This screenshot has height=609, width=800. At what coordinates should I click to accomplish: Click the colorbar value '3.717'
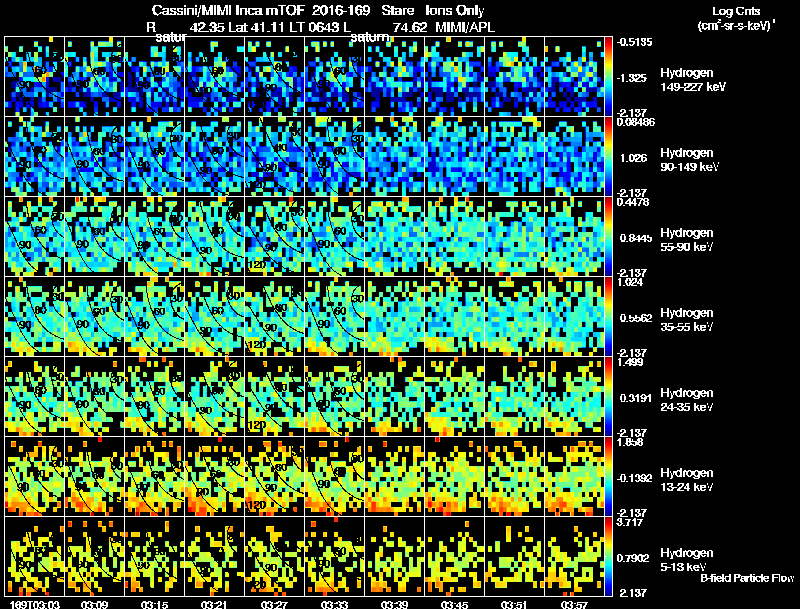click(630, 522)
